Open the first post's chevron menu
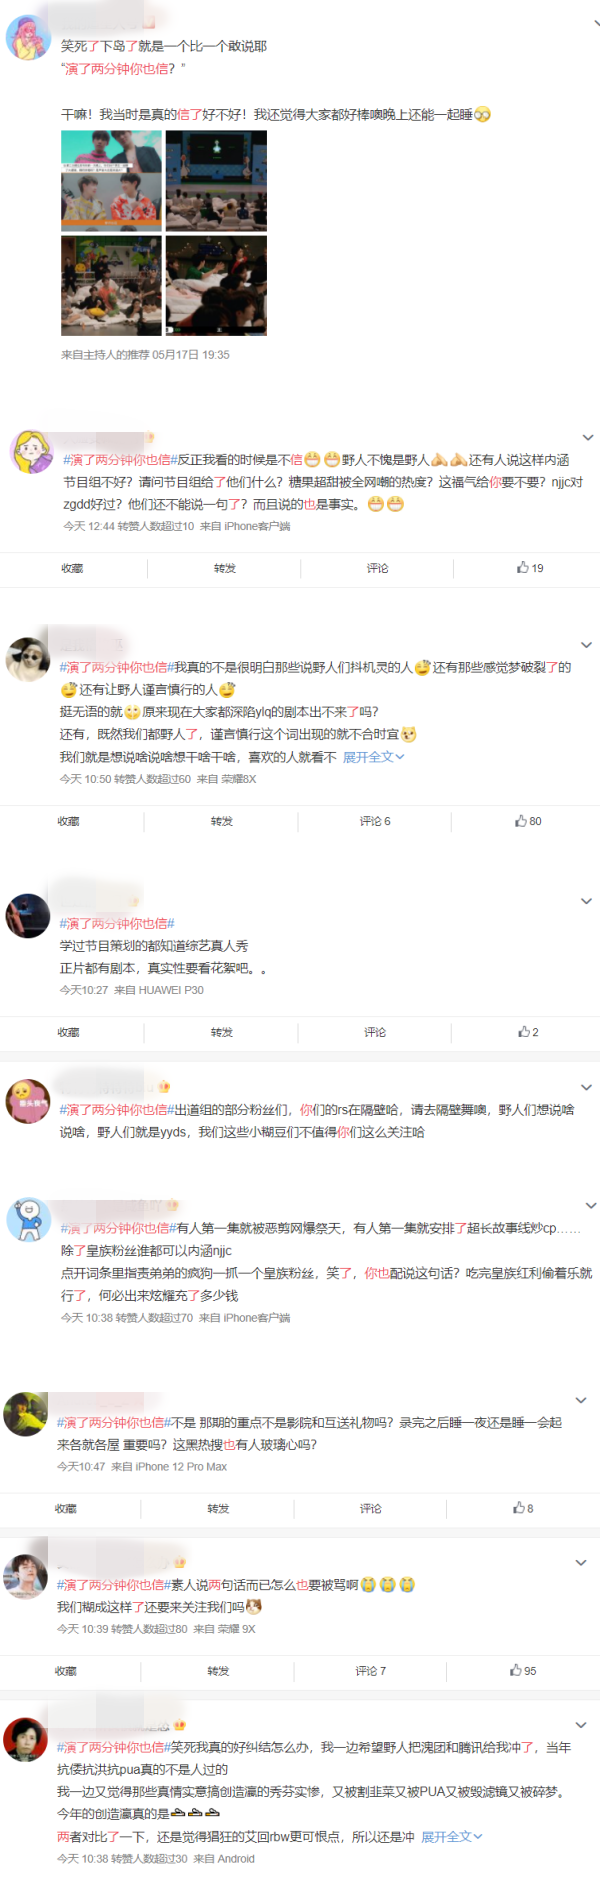The image size is (600, 1884). 598,22
